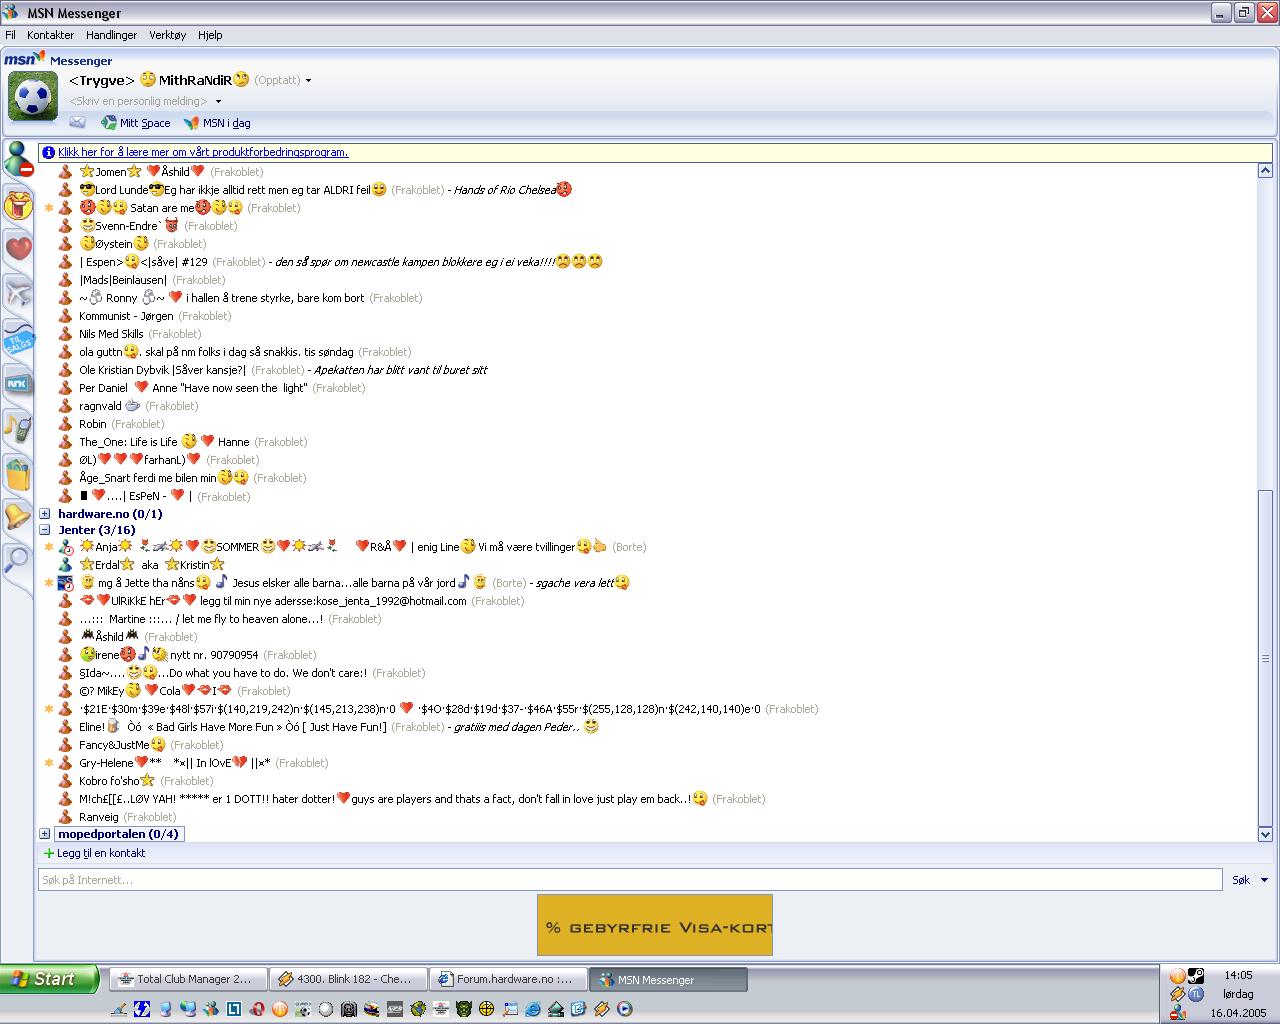This screenshot has width=1280, height=1024.
Task: Select contact '|Mads|Beinlausen|'
Action: (142, 280)
